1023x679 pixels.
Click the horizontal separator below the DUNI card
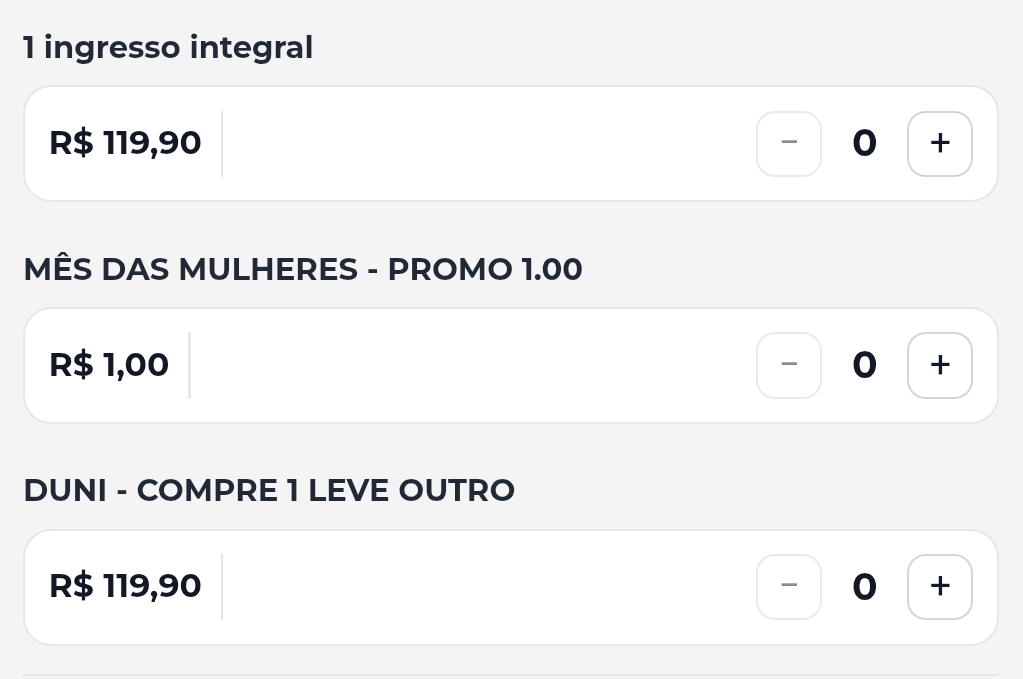click(510, 675)
